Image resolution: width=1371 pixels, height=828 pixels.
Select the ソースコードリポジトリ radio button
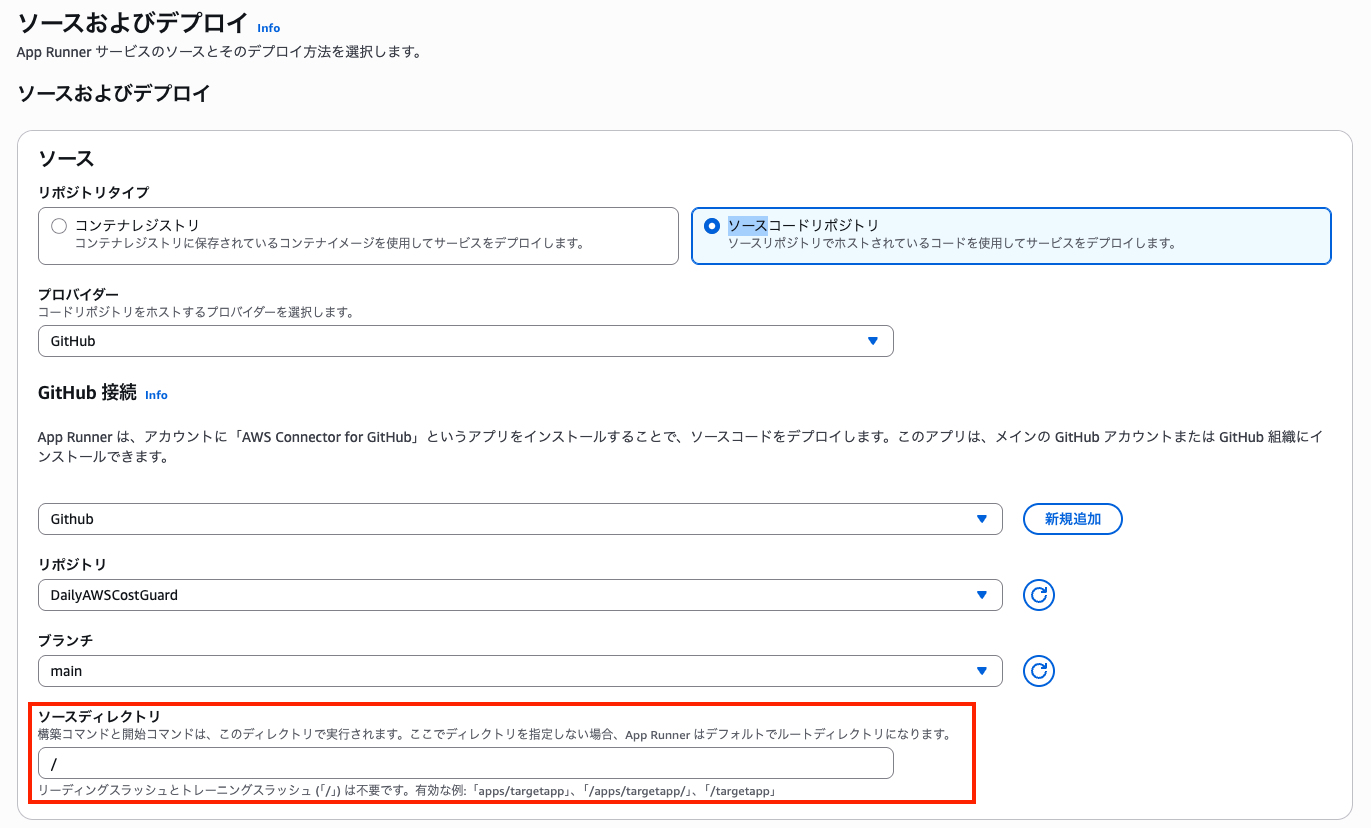[711, 225]
